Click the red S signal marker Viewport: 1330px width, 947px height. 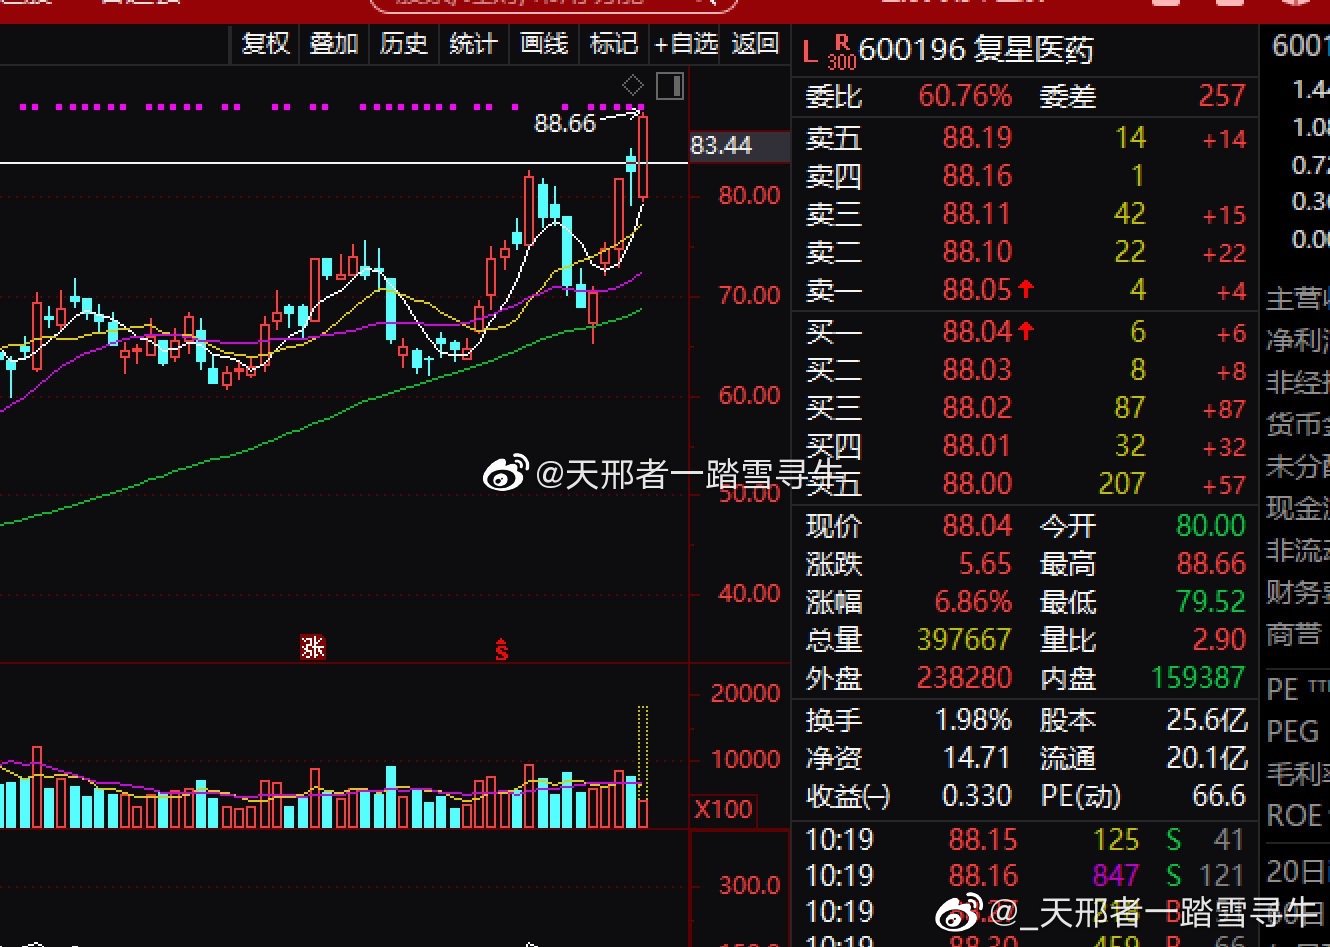pyautogui.click(x=501, y=650)
